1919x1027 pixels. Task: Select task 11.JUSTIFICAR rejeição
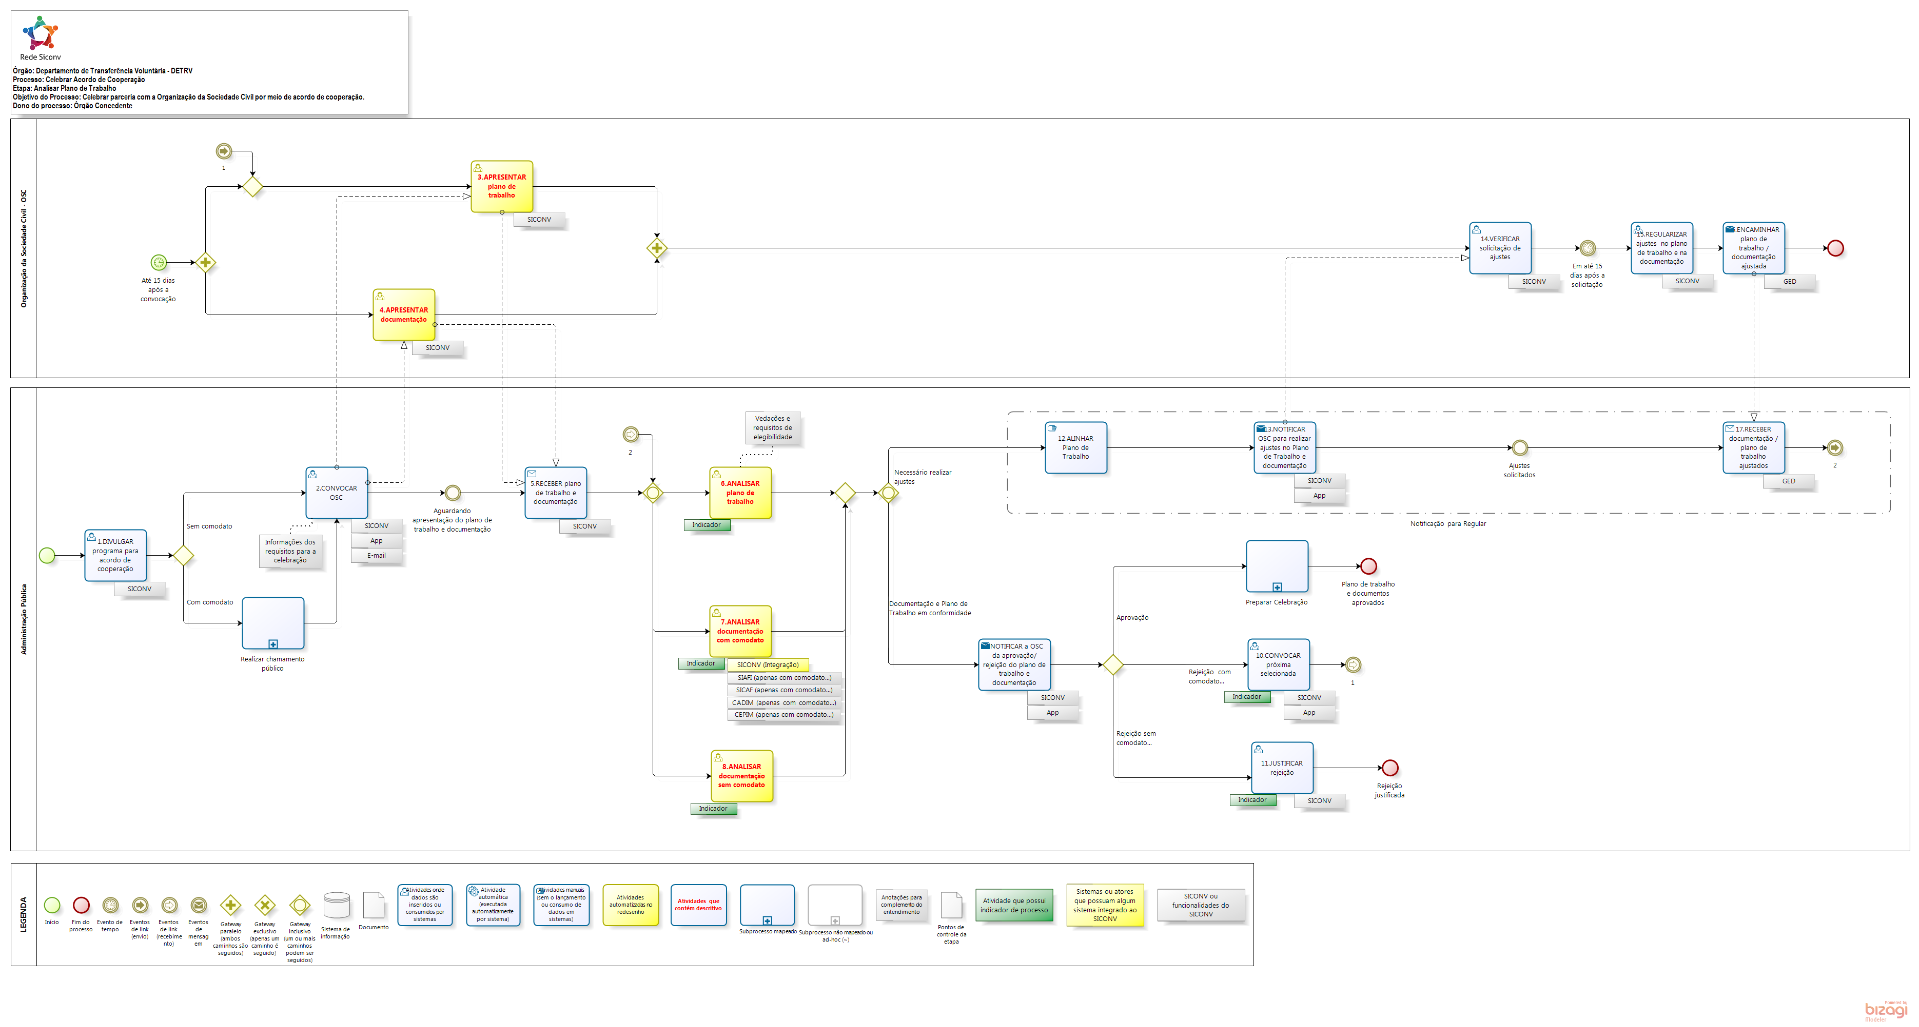(x=1282, y=768)
